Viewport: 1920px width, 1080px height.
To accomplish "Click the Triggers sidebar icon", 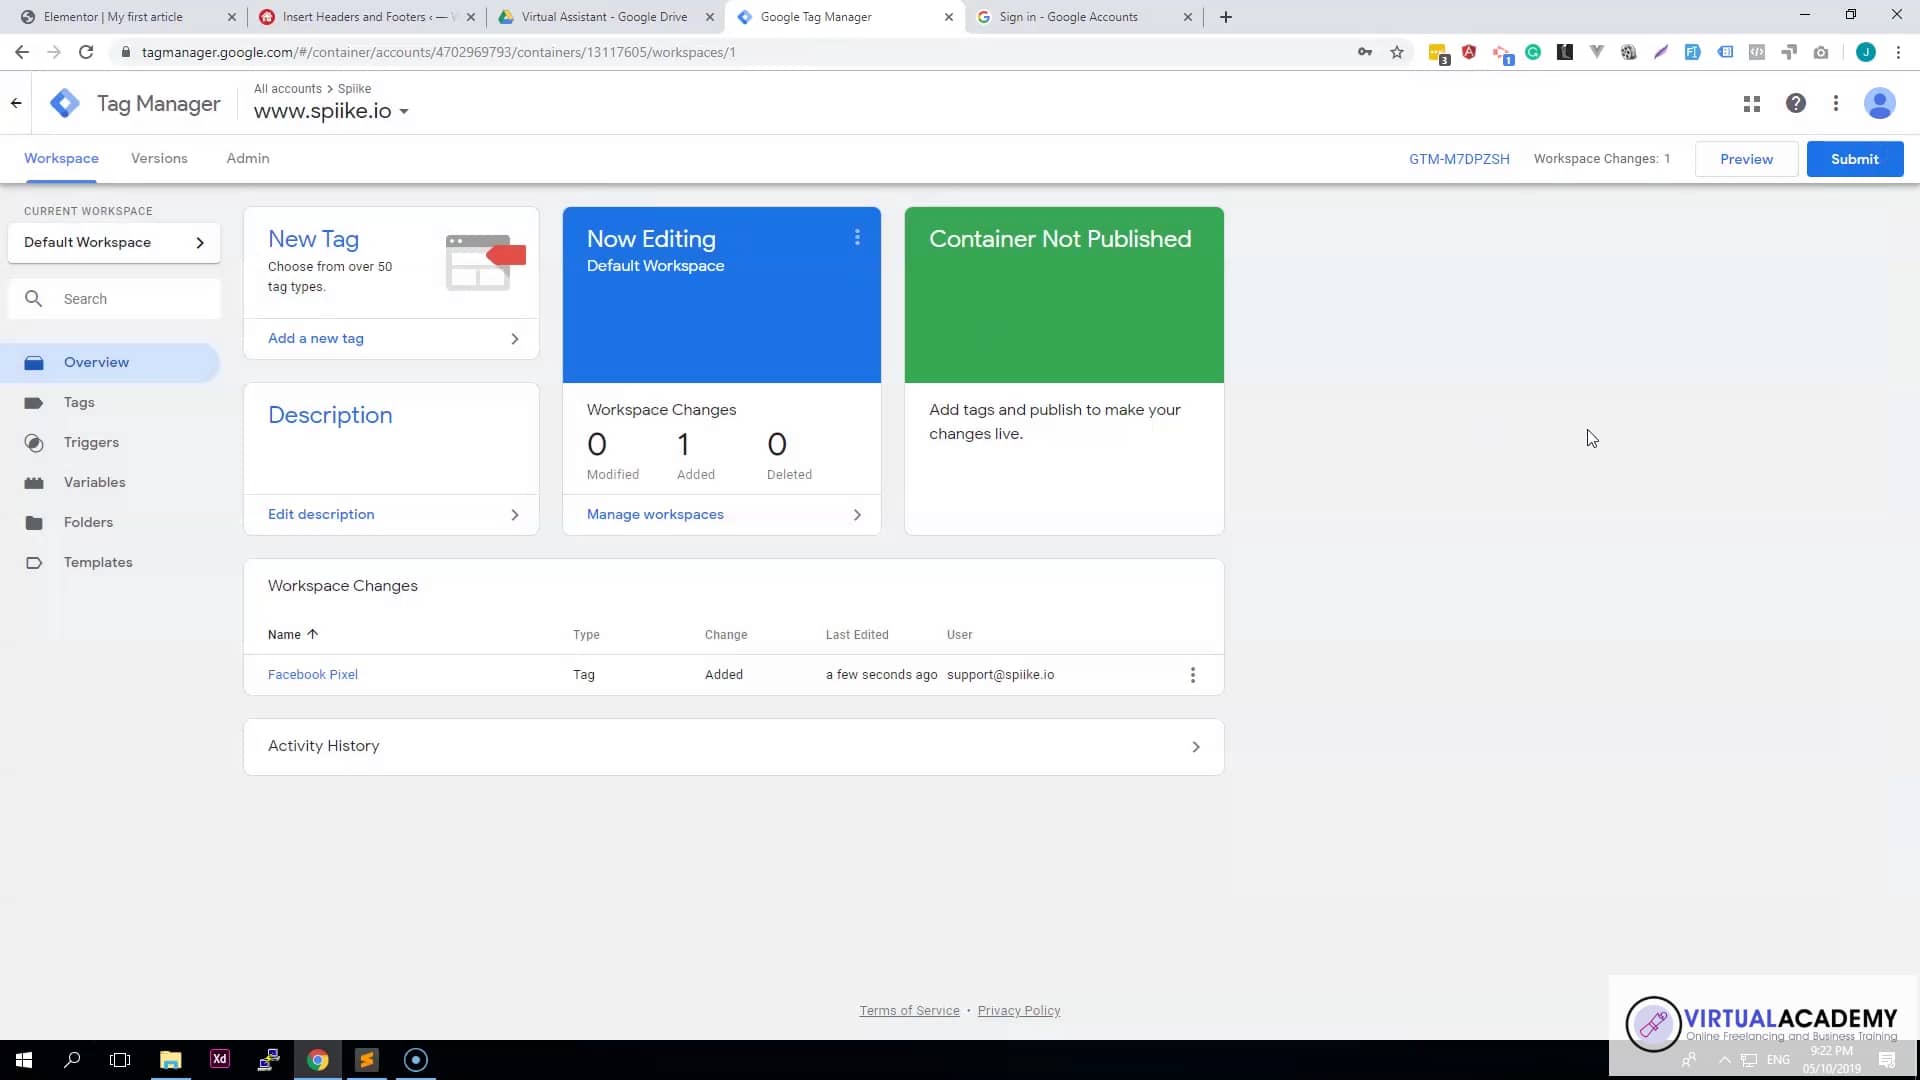I will [34, 443].
